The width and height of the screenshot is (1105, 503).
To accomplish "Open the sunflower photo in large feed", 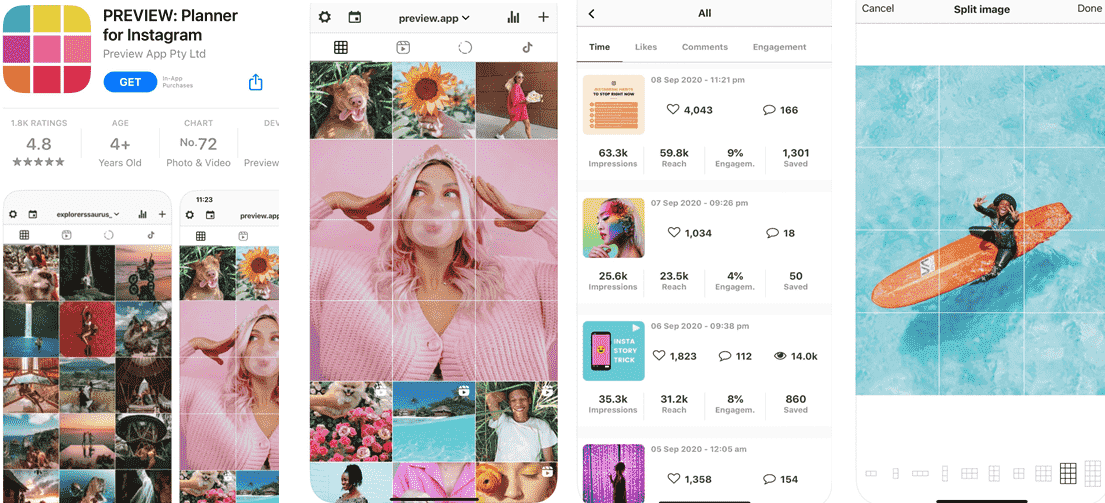I will click(x=433, y=100).
